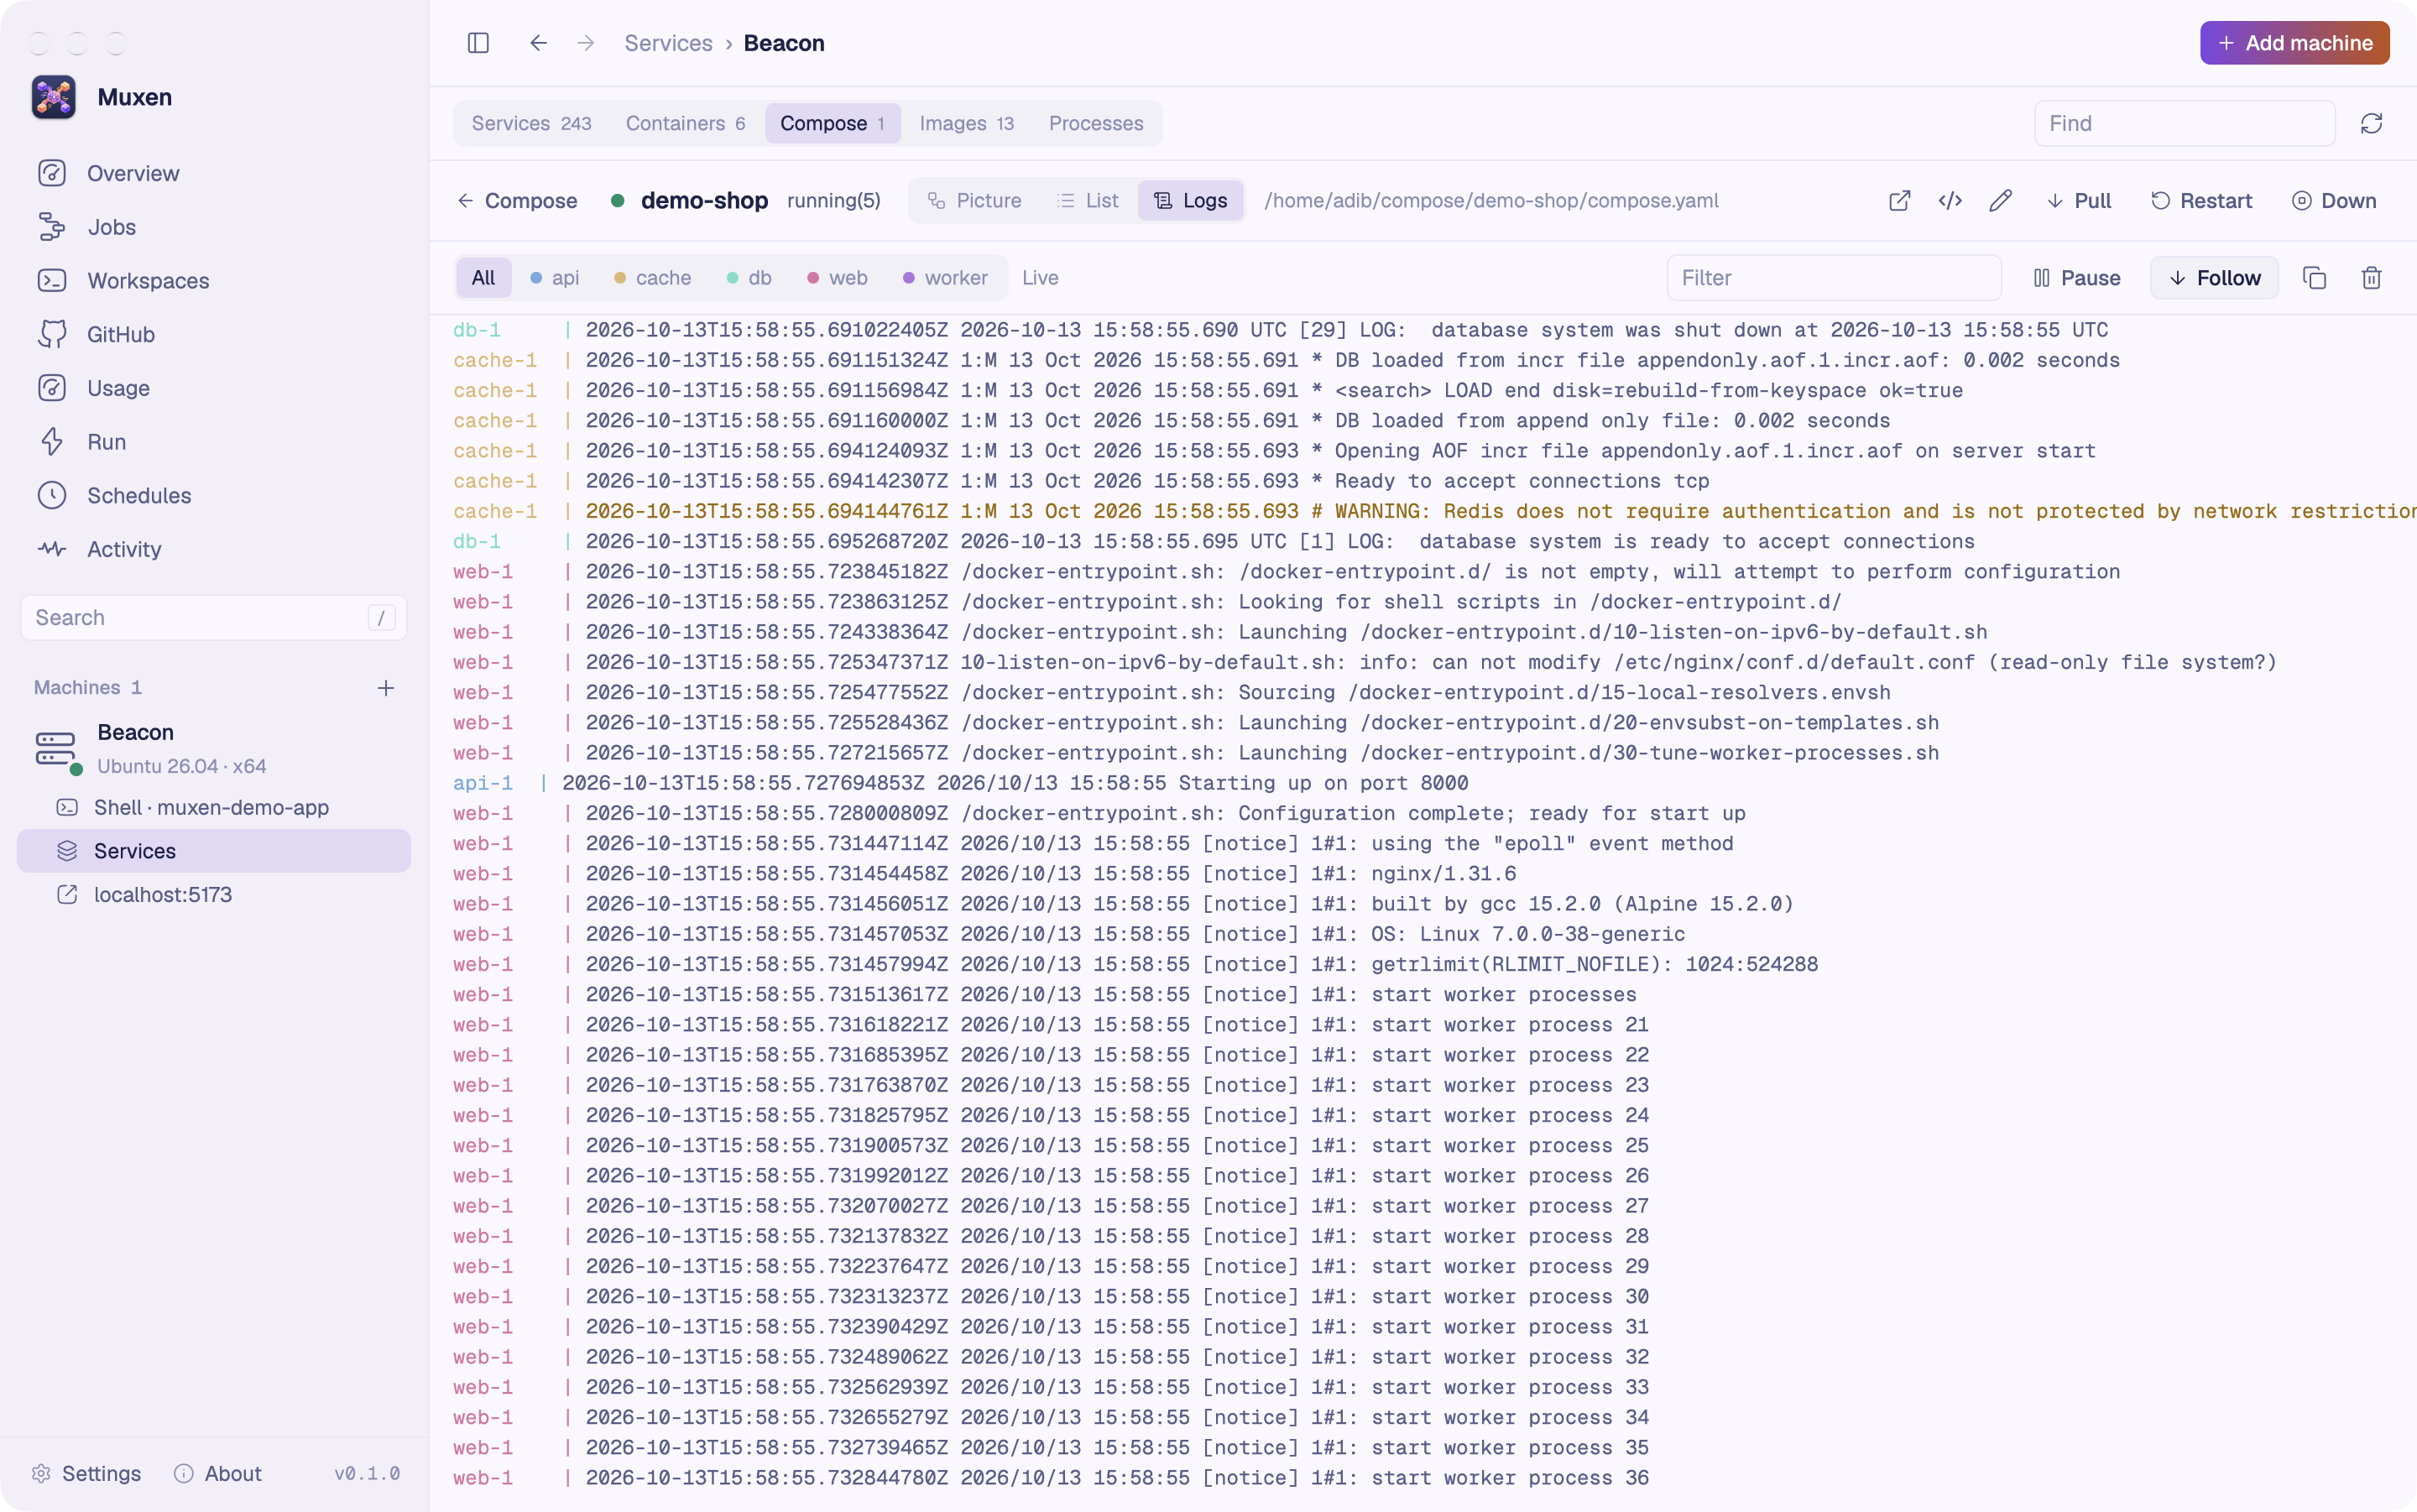The height and width of the screenshot is (1512, 2417).
Task: Open Usage in sidebar
Action: coord(214,388)
